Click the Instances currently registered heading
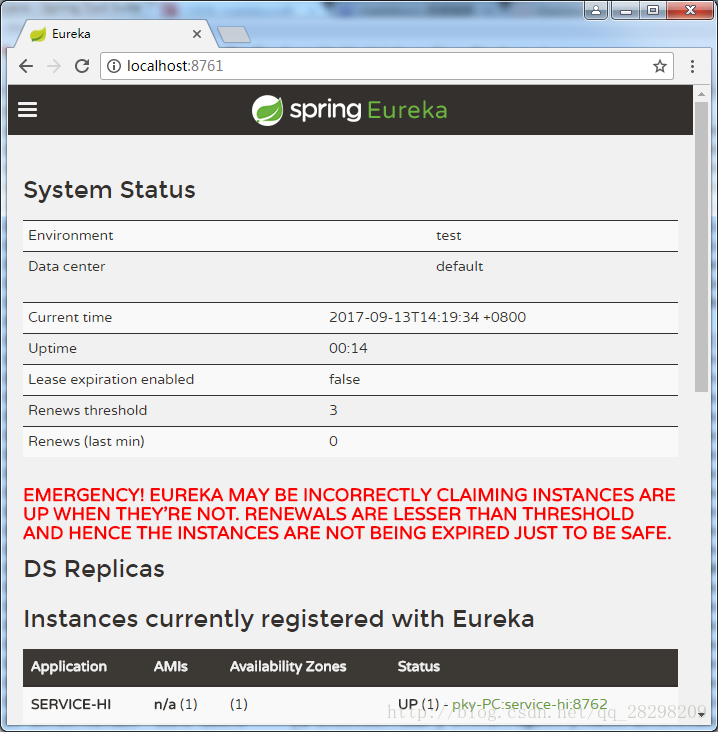 (x=279, y=619)
